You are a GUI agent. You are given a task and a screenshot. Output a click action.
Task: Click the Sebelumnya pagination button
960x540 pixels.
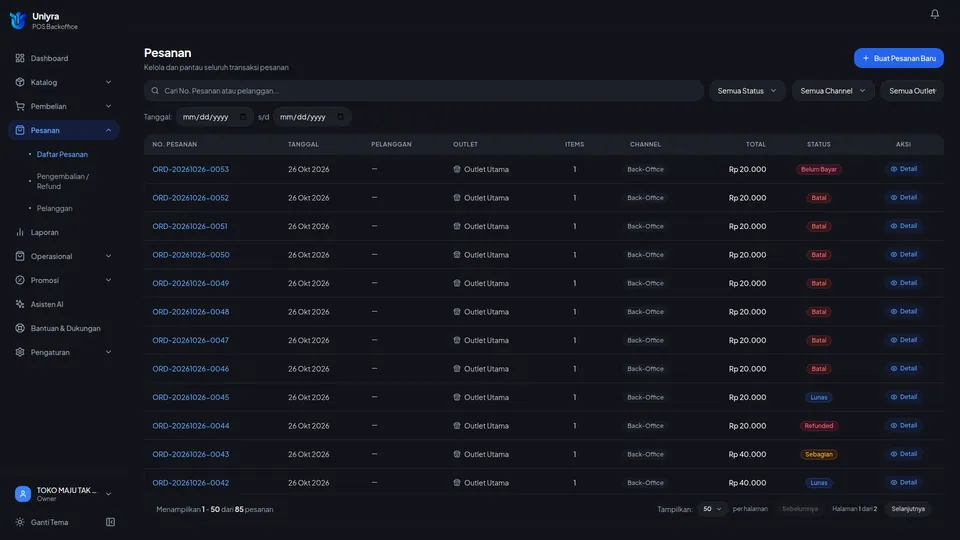[800, 509]
